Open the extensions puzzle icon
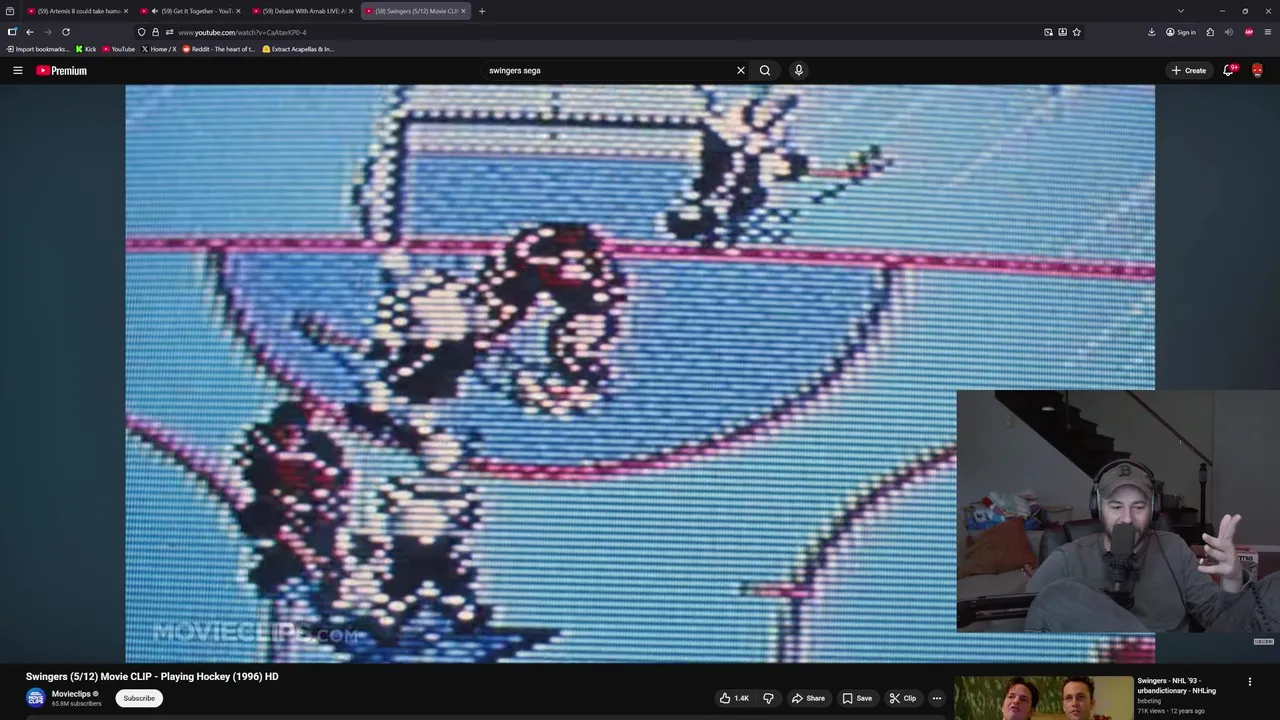 pyautogui.click(x=1210, y=32)
